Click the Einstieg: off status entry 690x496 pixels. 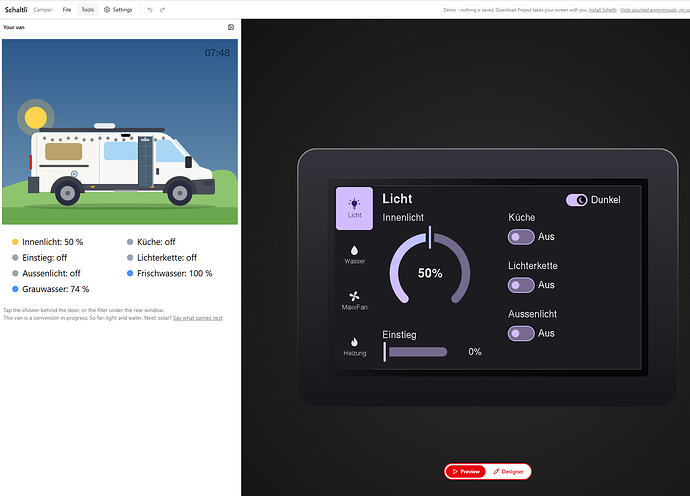coord(40,258)
